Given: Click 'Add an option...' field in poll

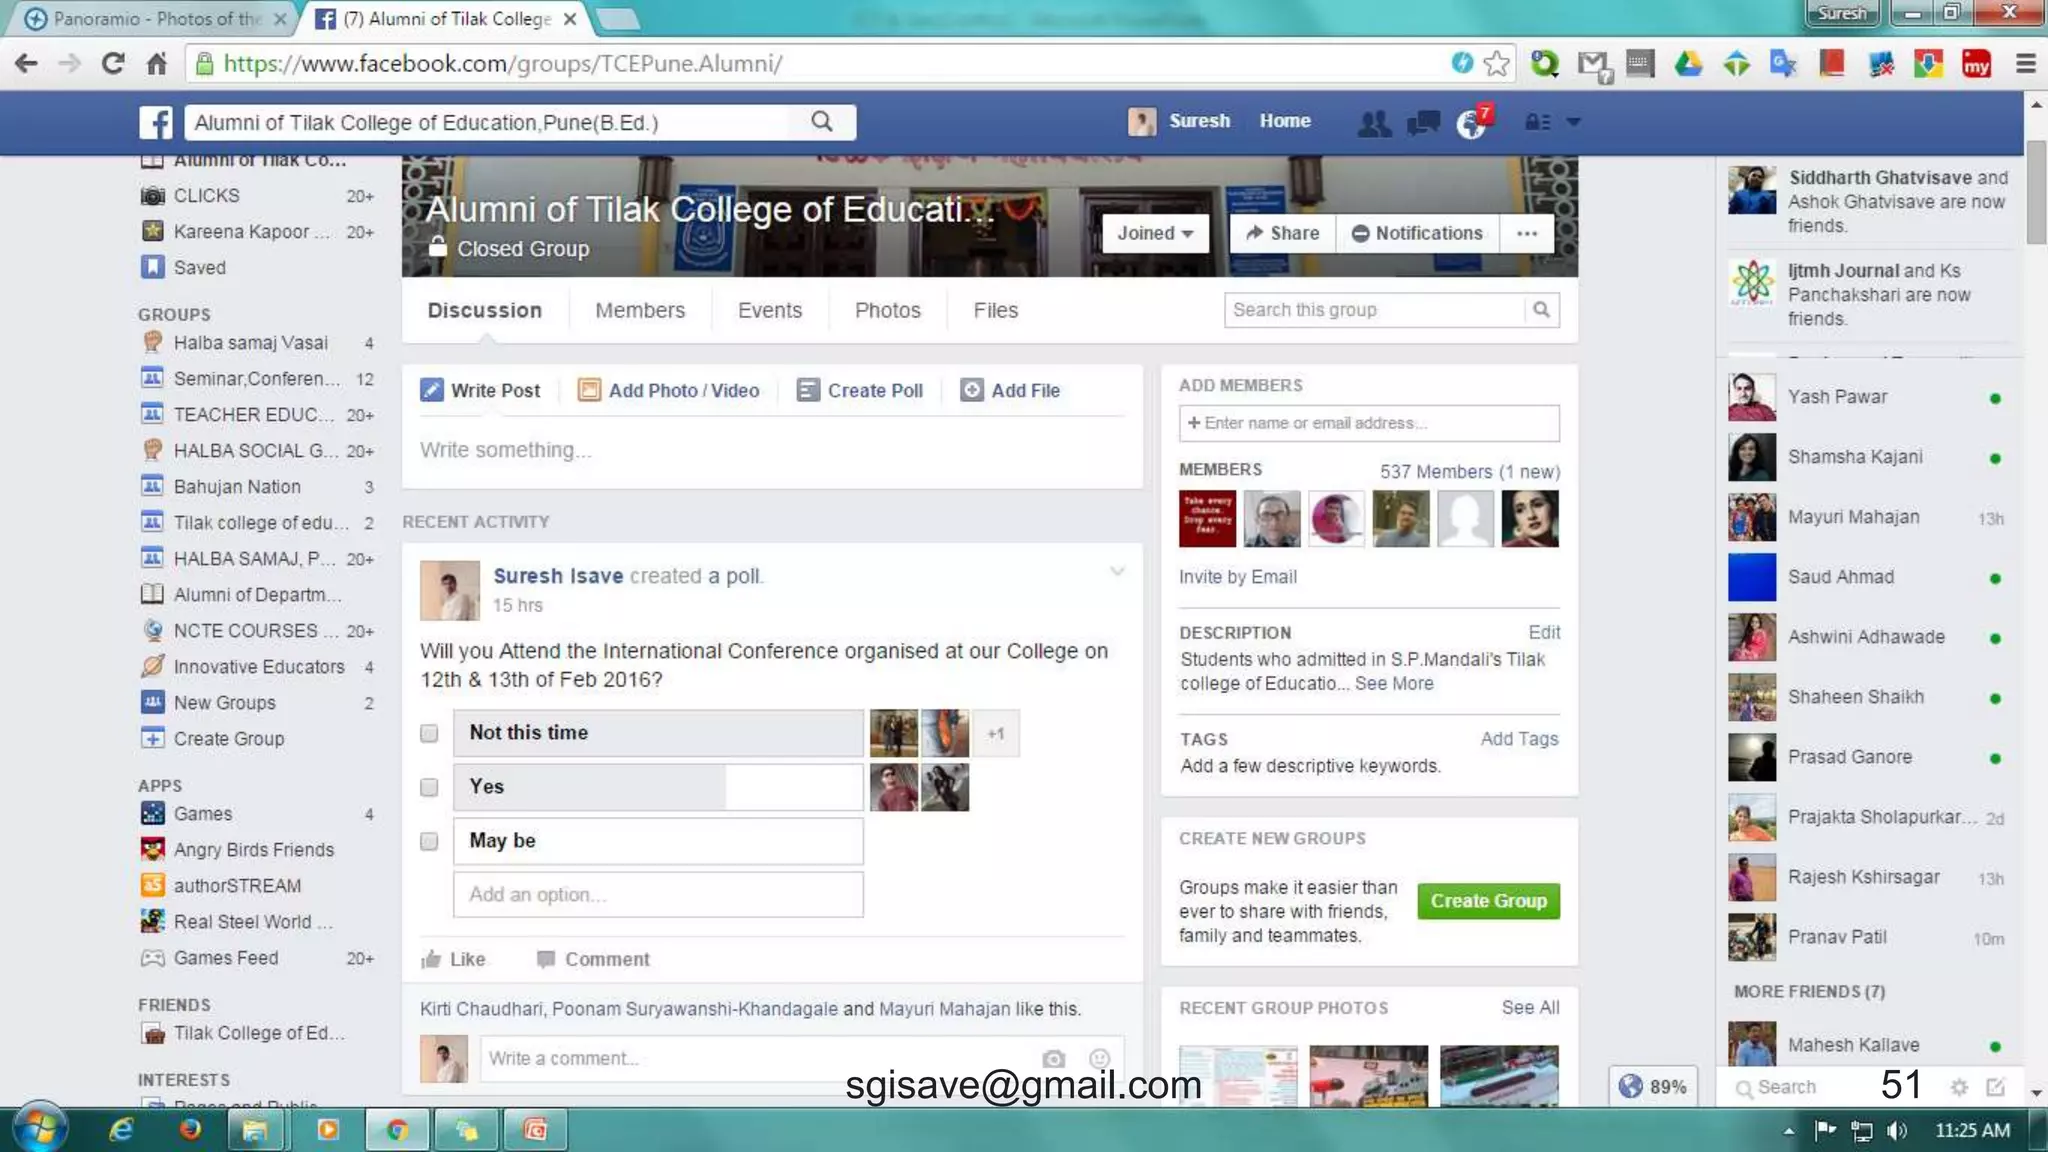Looking at the screenshot, I should coord(658,894).
